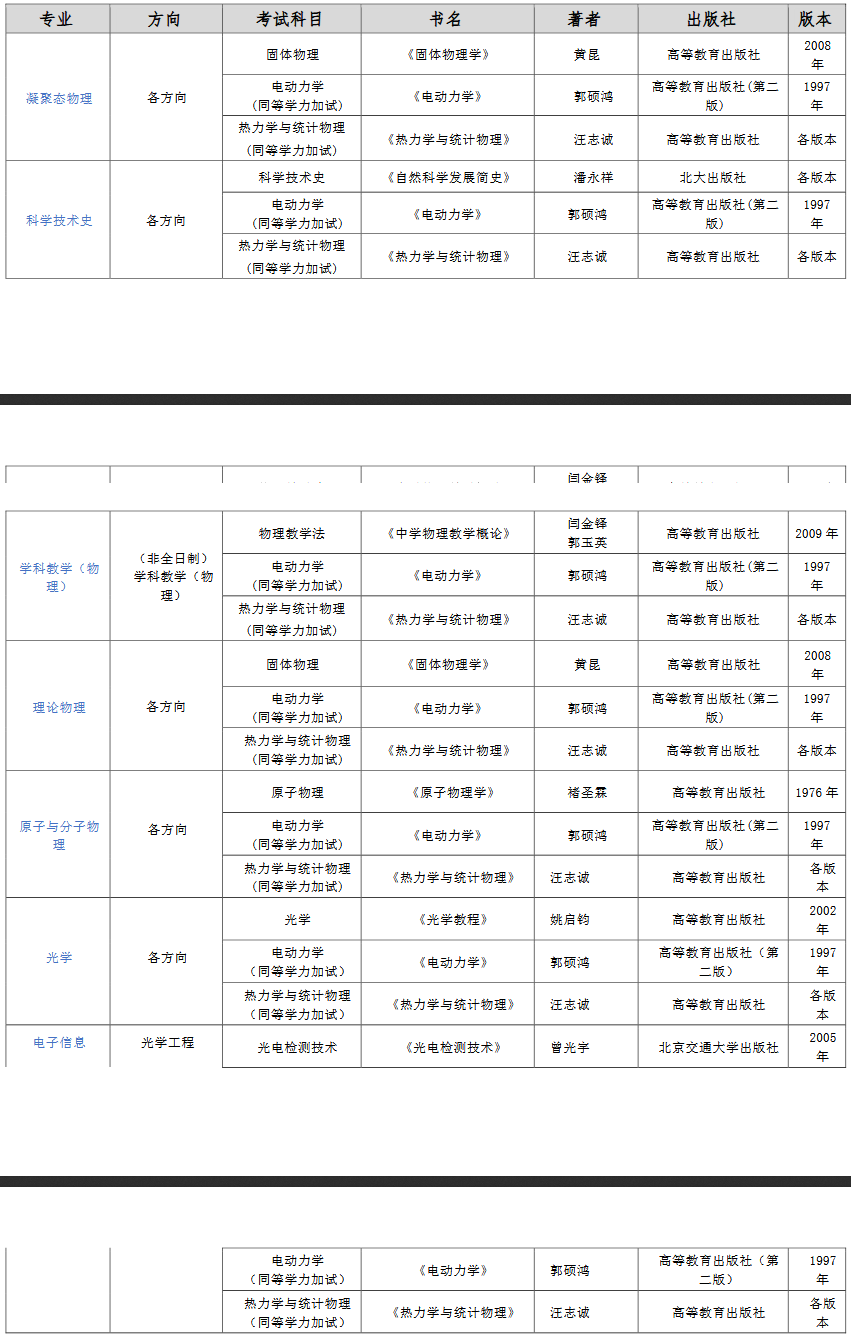Select author 曾光宇
This screenshot has height=1338, width=851.
[570, 1047]
